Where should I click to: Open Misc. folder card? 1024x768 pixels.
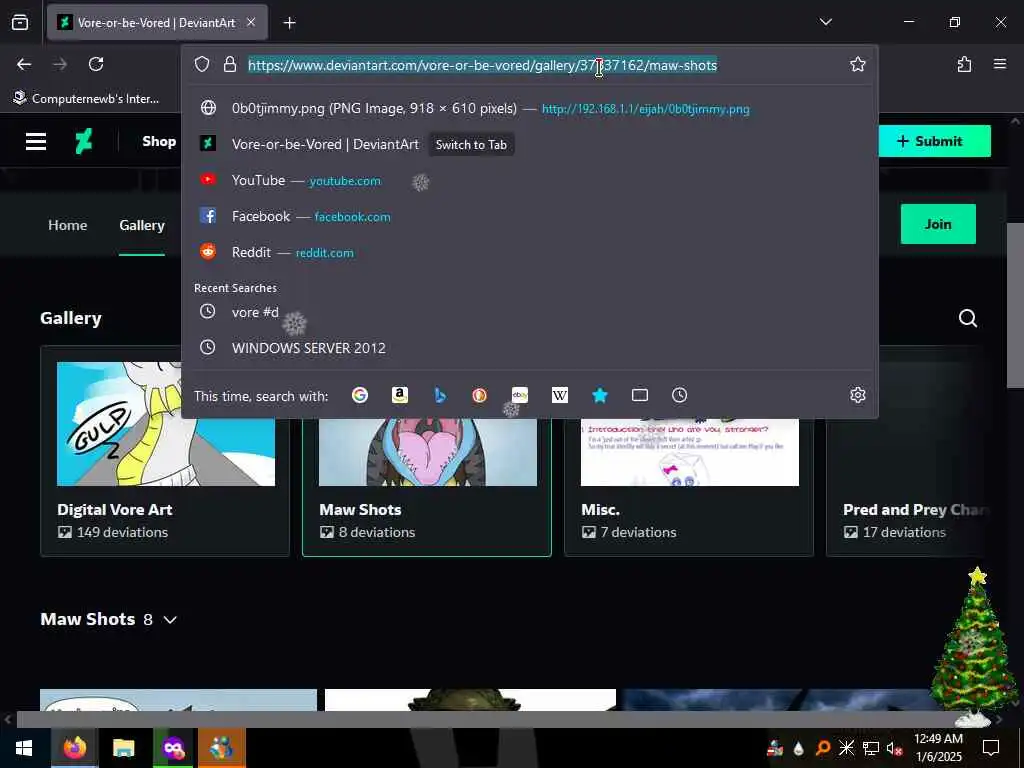click(x=689, y=451)
